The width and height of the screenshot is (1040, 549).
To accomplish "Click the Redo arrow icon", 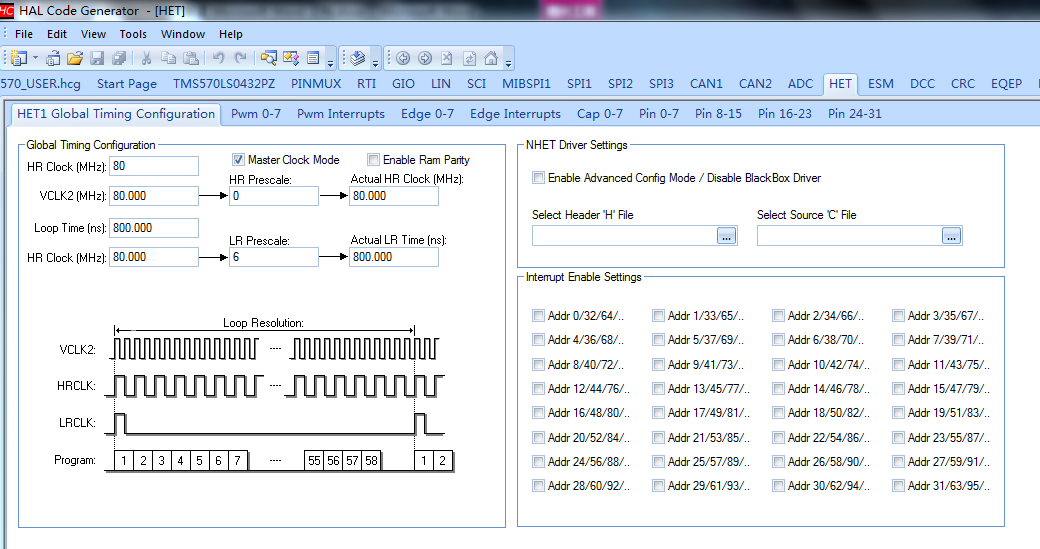I will pos(241,58).
